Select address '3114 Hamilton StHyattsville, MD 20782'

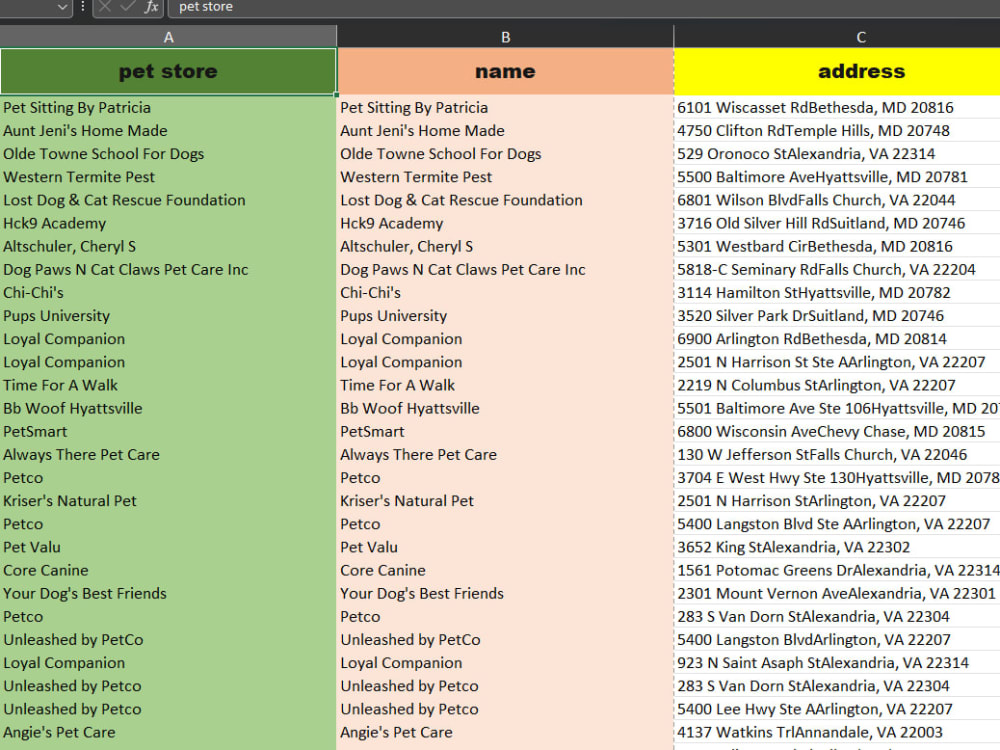click(814, 293)
